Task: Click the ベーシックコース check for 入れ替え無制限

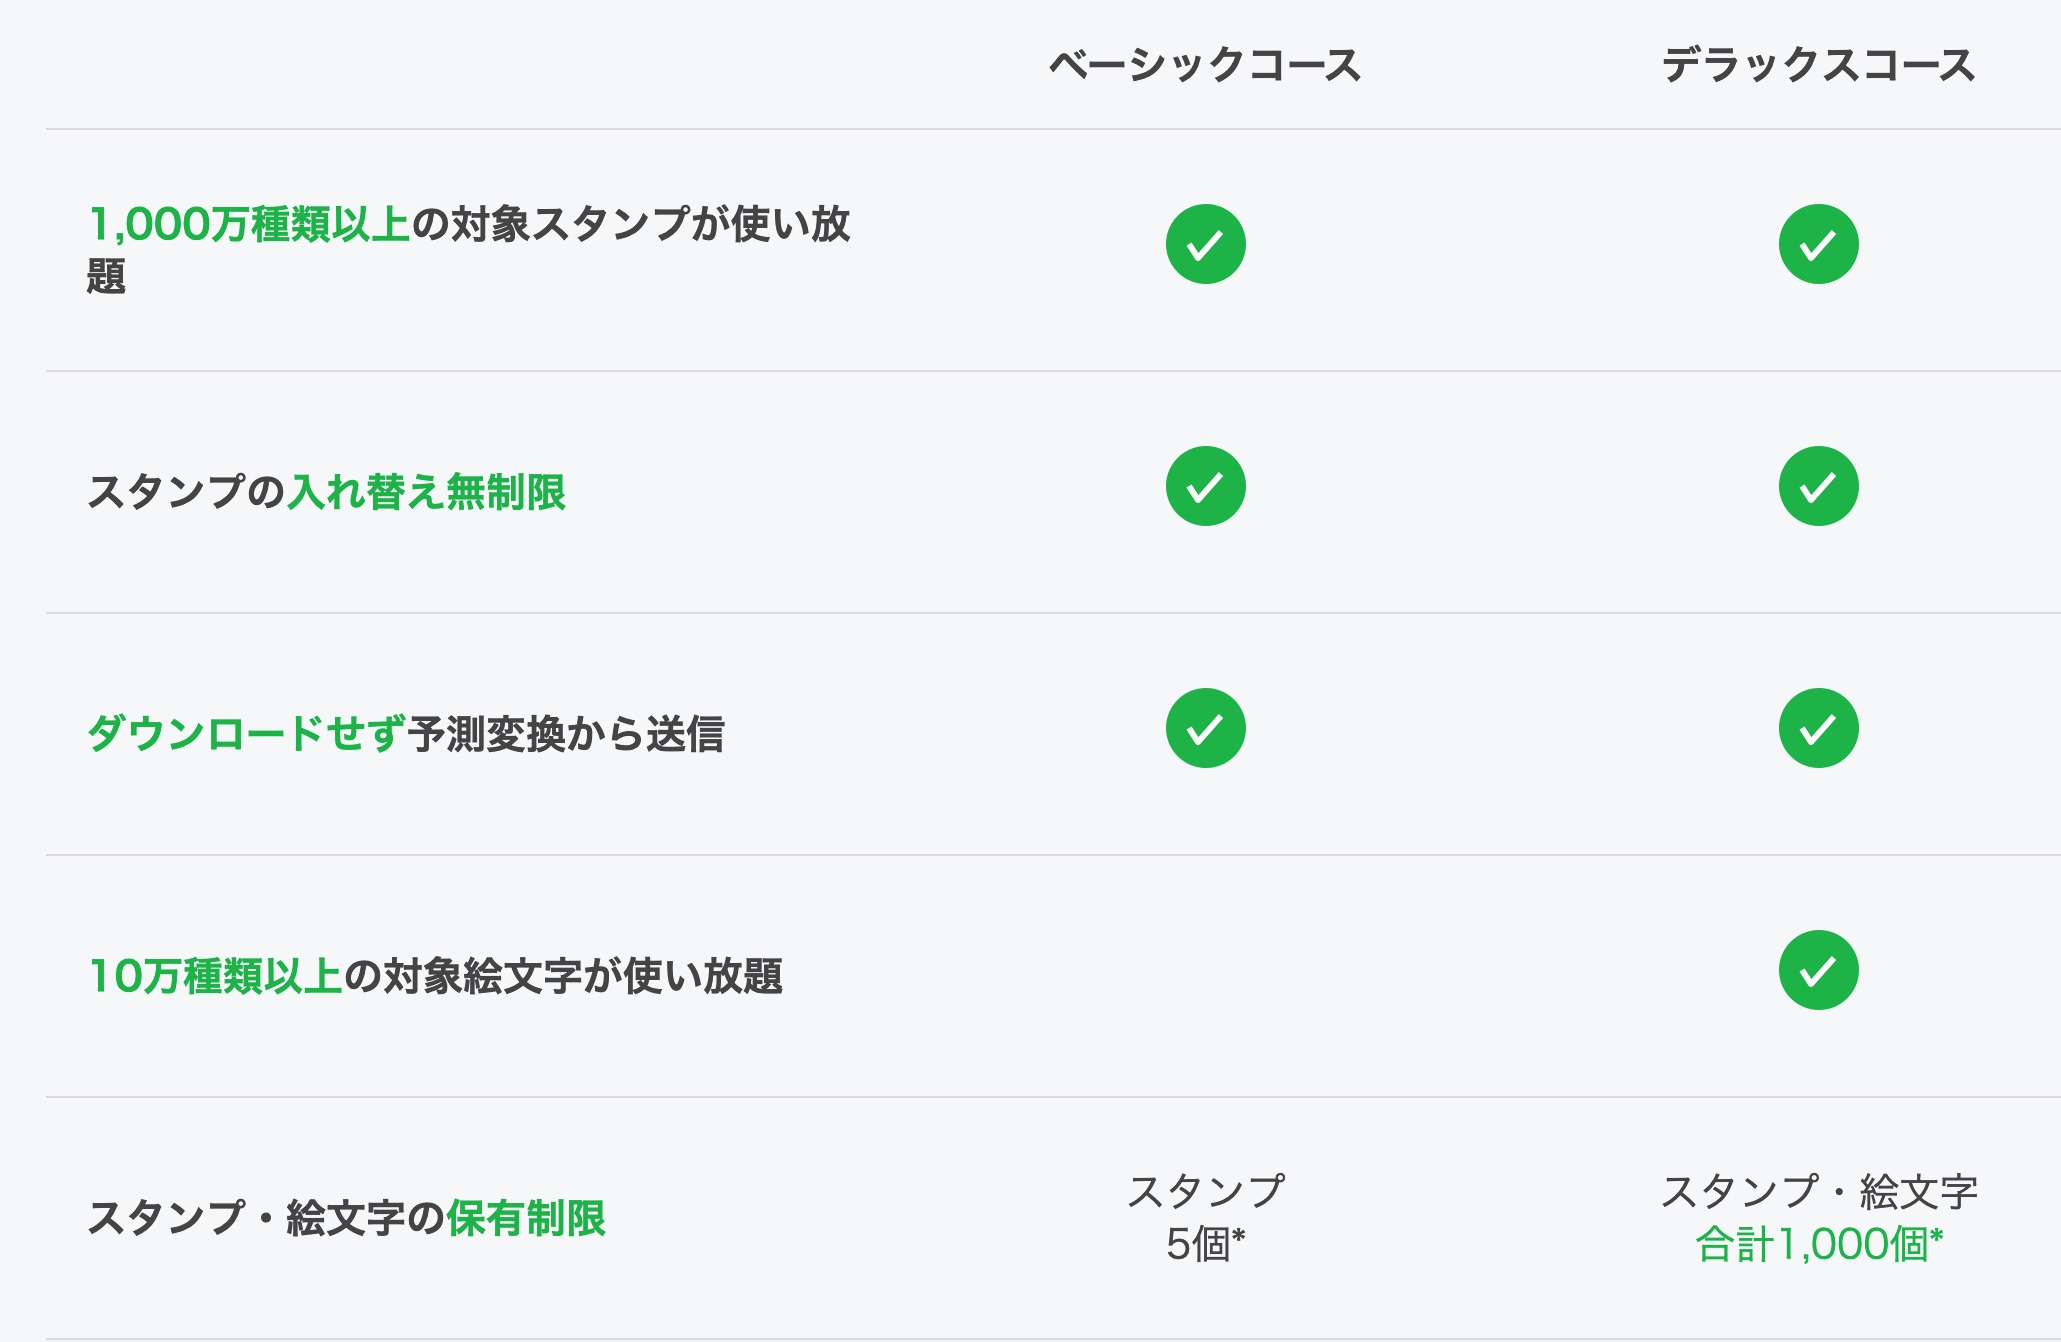Action: pos(1205,486)
